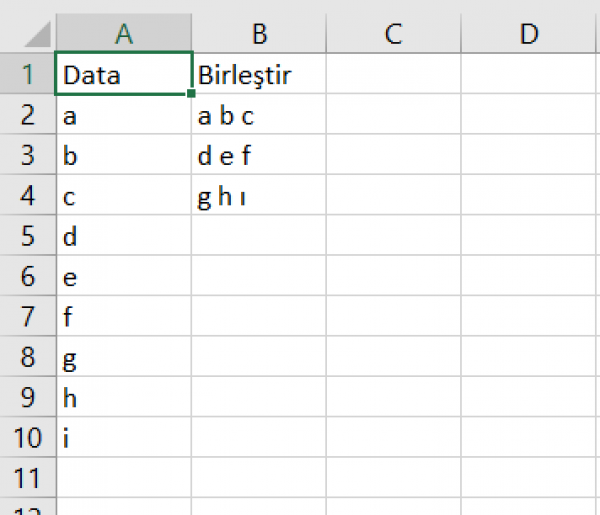Select row 7 header
The height and width of the screenshot is (515, 600).
pyautogui.click(x=28, y=316)
